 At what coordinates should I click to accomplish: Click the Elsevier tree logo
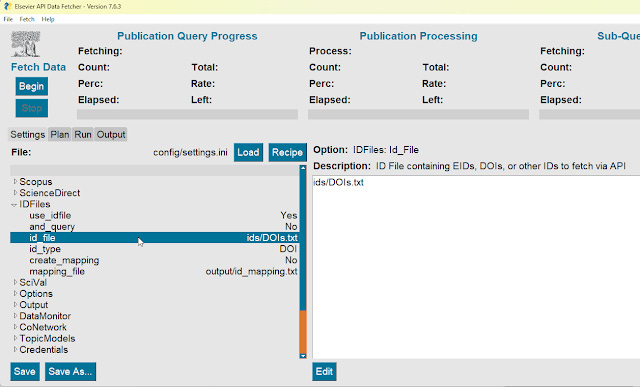tap(25, 44)
